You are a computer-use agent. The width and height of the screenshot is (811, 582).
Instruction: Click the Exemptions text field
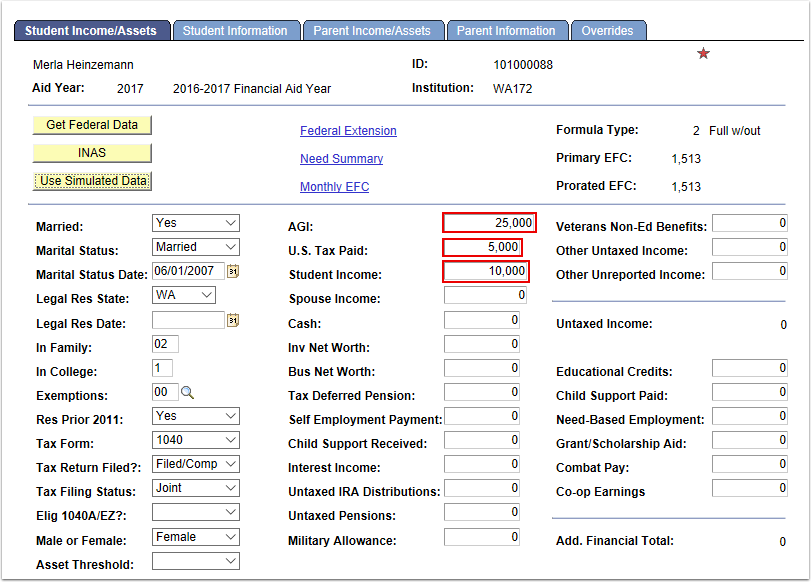166,392
